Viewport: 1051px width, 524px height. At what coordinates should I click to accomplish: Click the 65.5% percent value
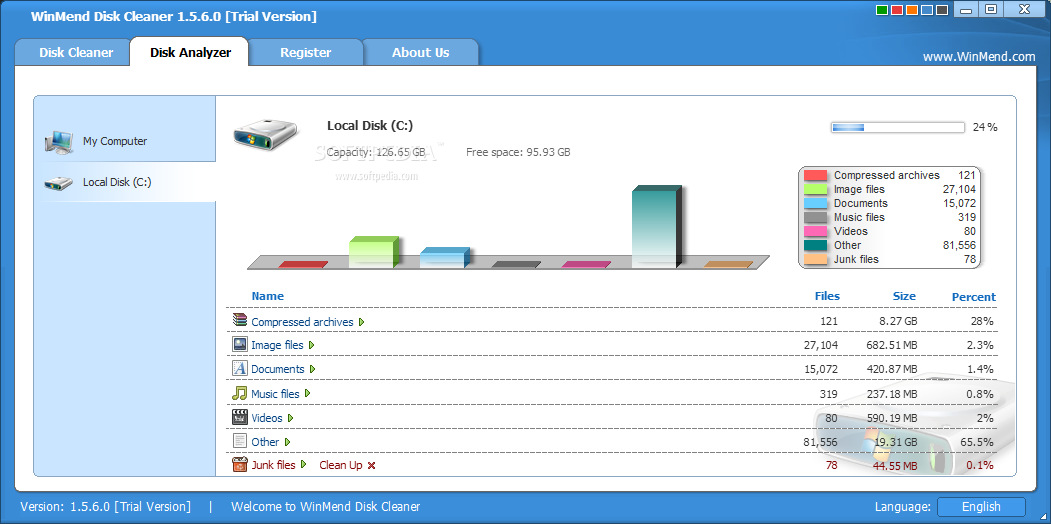977,442
